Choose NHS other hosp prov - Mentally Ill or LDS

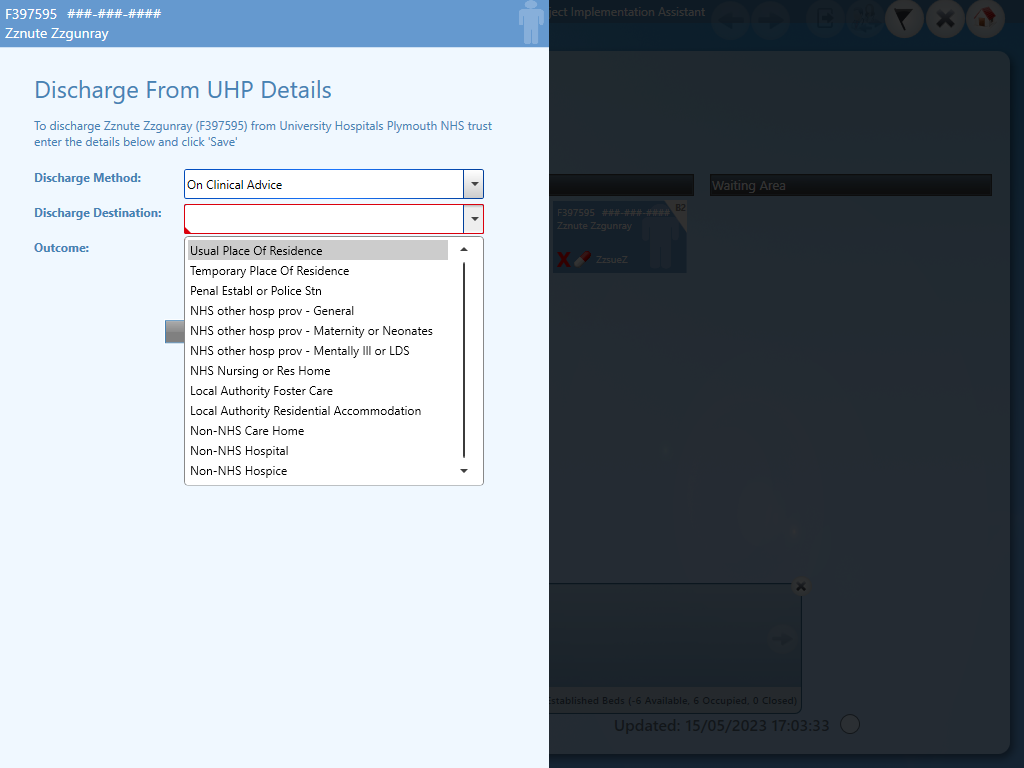tap(318, 351)
